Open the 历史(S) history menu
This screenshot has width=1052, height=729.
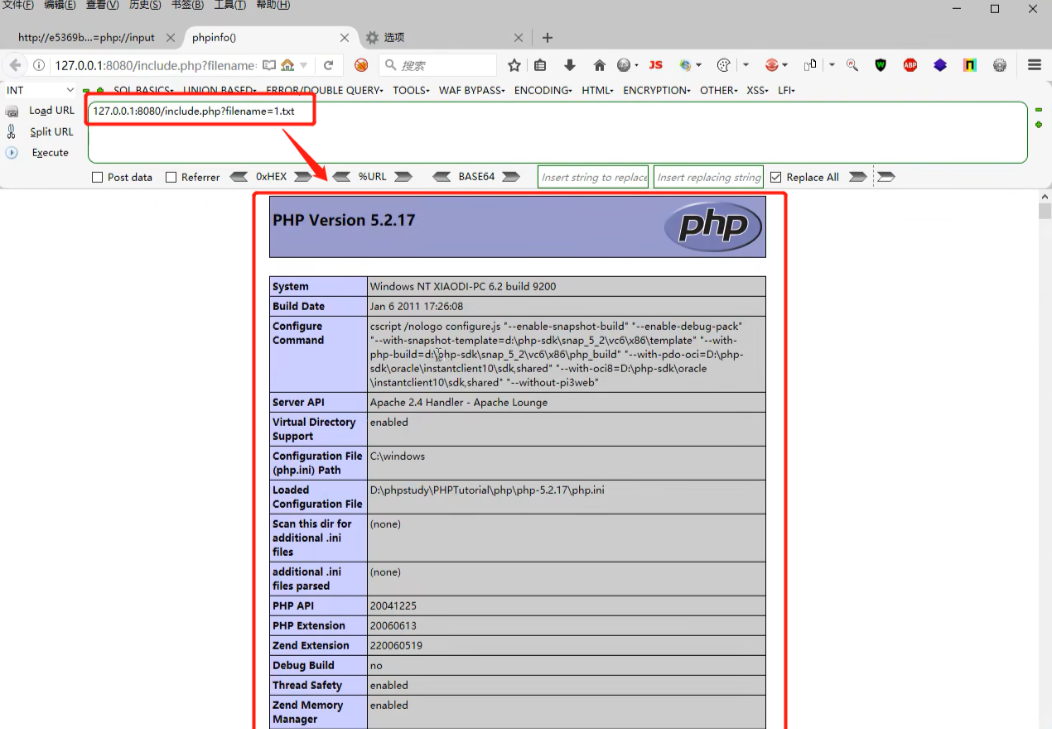coord(144,5)
